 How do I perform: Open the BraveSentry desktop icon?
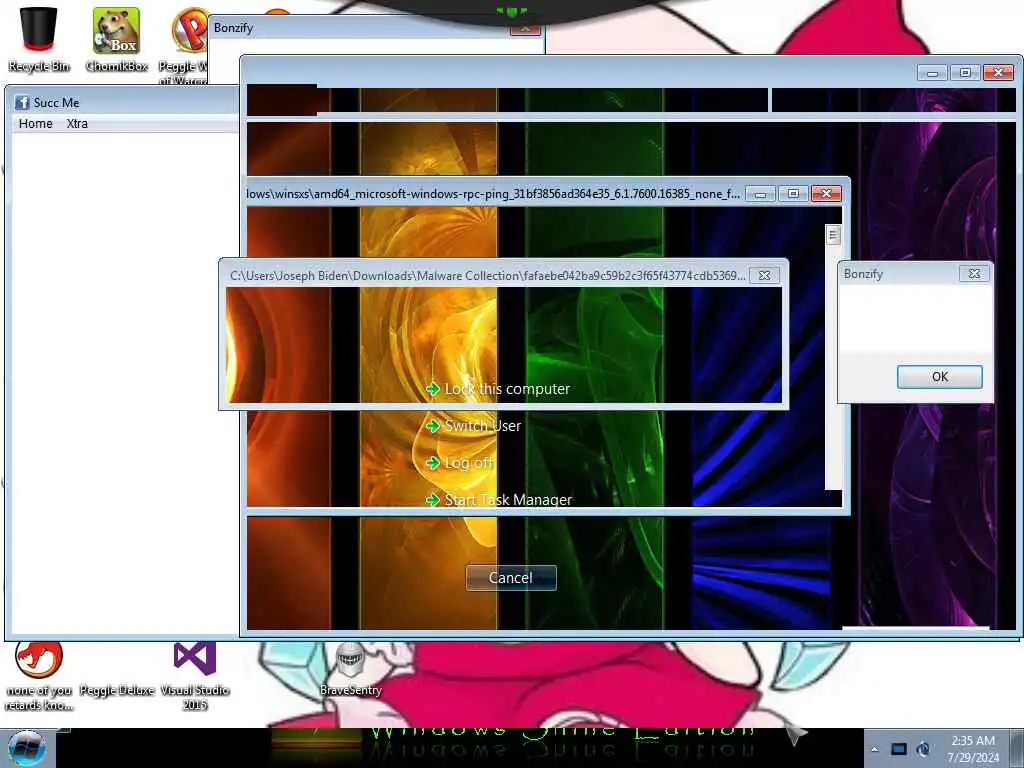(351, 669)
